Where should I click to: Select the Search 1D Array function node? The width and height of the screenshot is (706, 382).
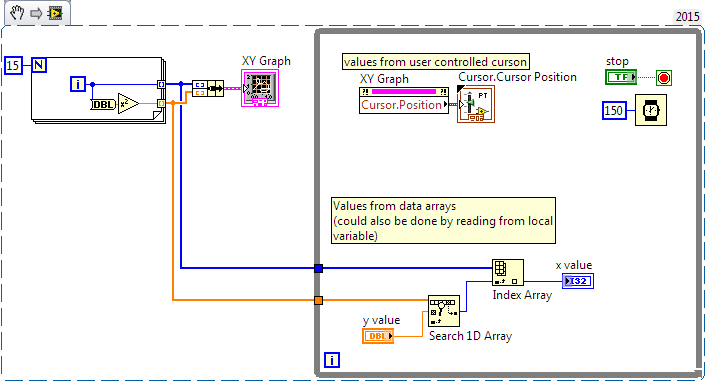tap(444, 311)
